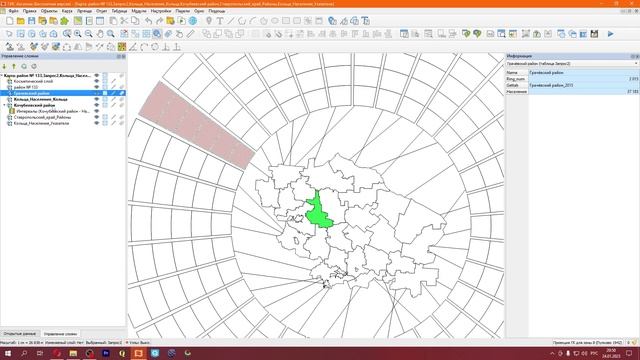
Task: Click the Save floppy disk icon
Action: (x=31, y=21)
